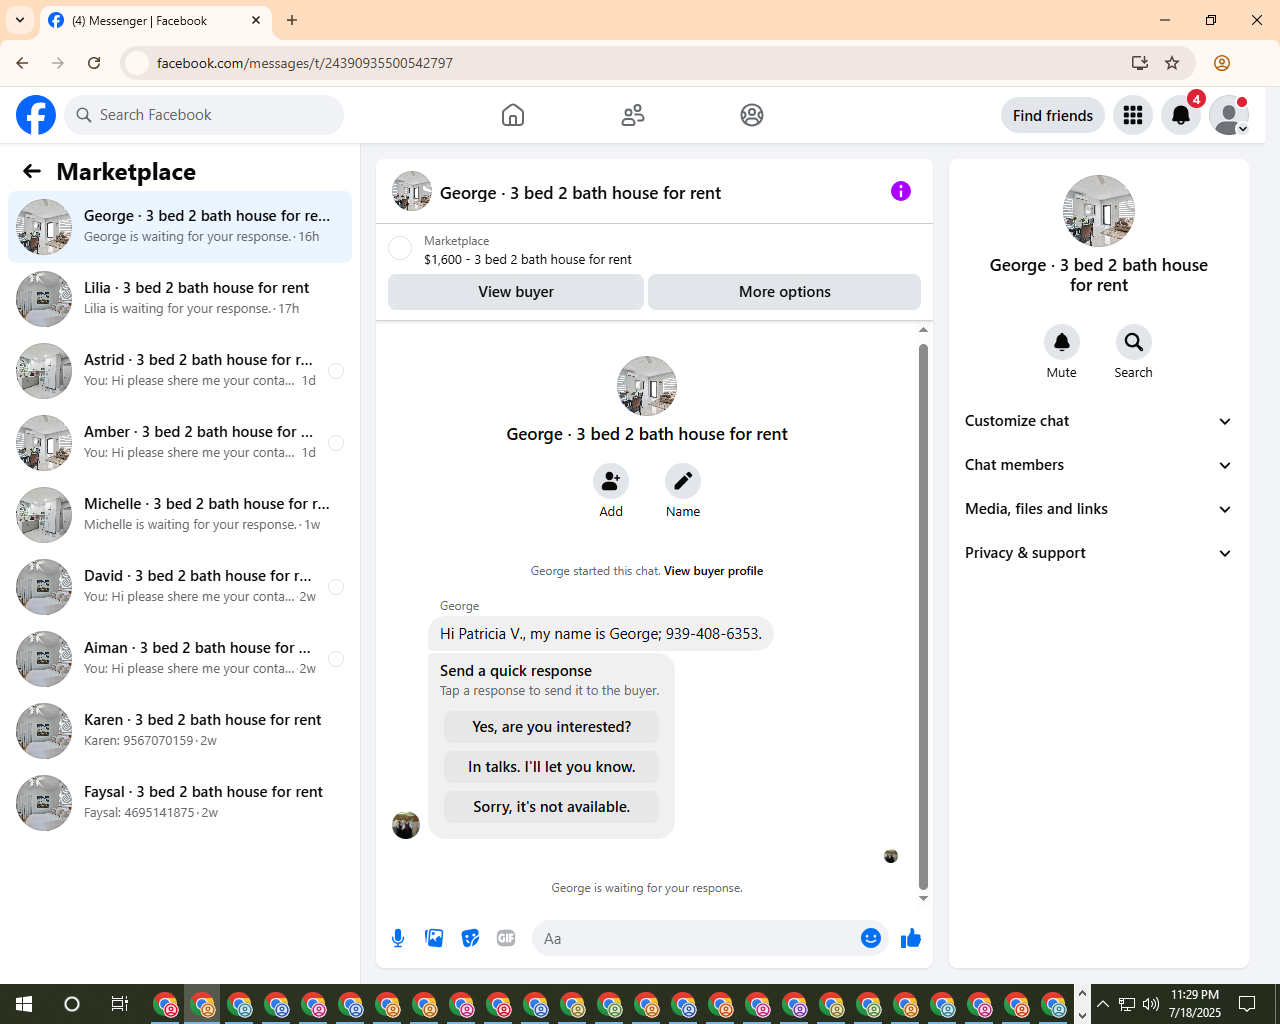
Task: Open Windows Start menu
Action: coord(24,1004)
